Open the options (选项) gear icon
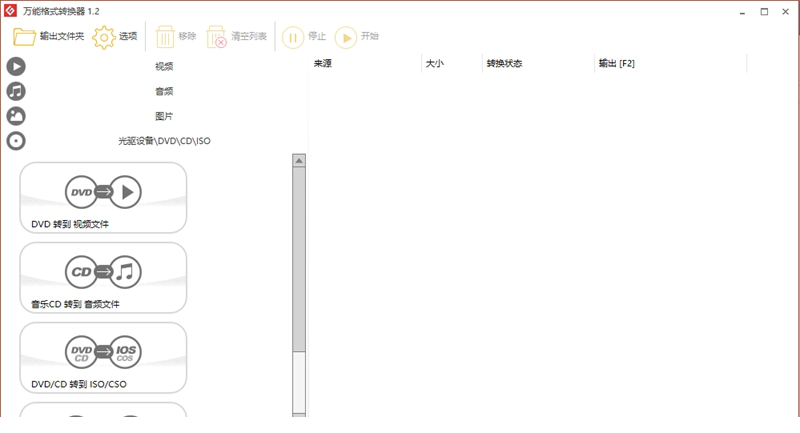 click(104, 37)
